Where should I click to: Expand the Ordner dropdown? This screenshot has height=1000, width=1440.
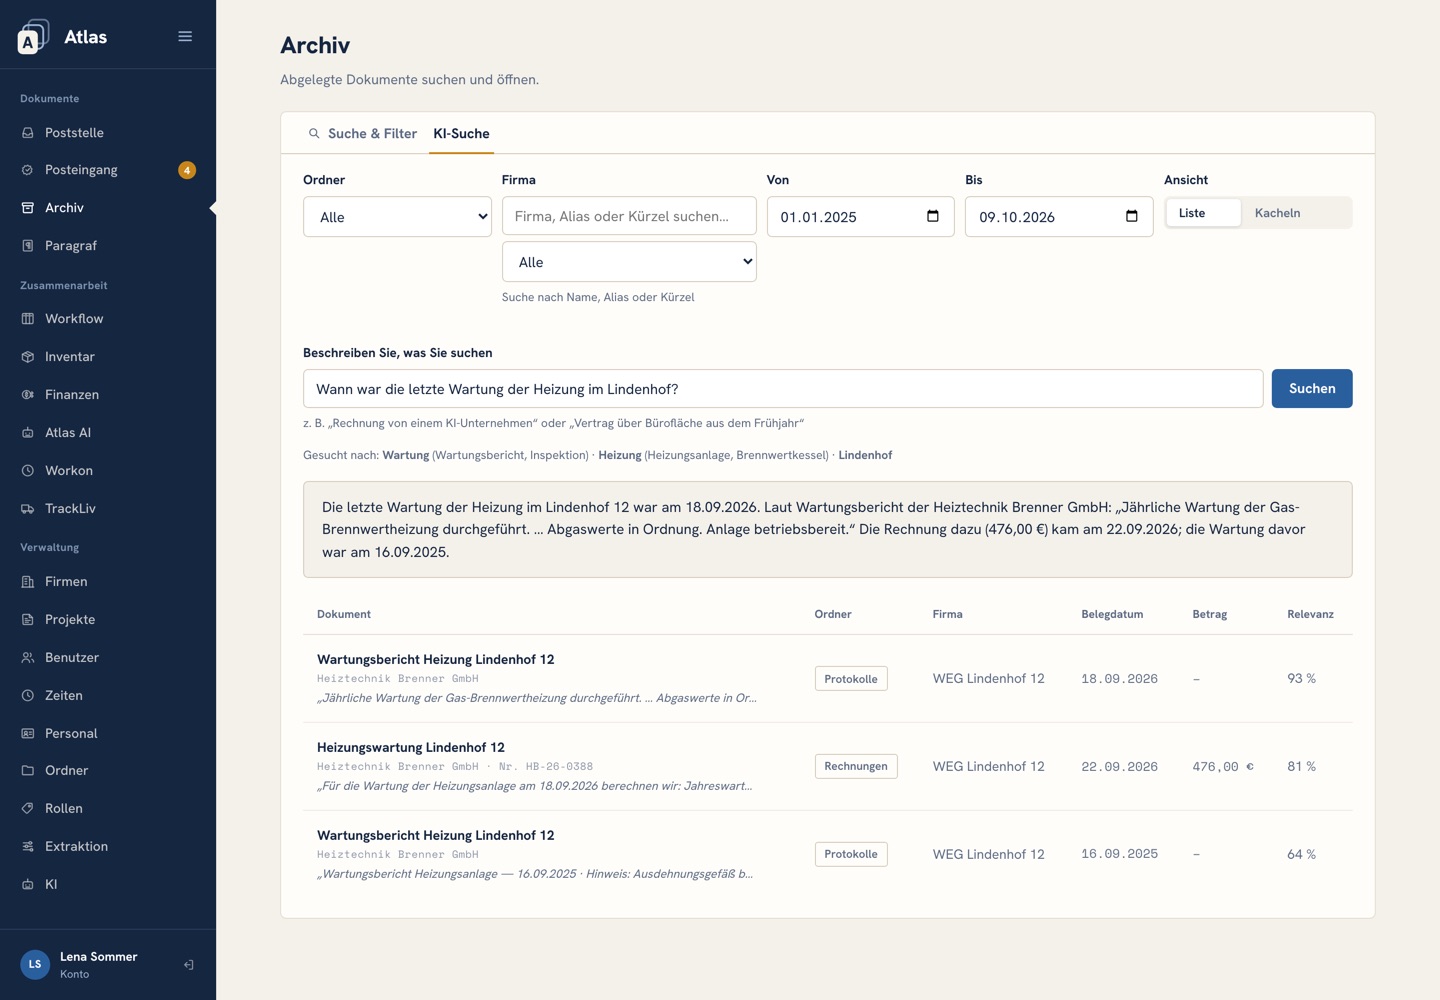pyautogui.click(x=397, y=217)
